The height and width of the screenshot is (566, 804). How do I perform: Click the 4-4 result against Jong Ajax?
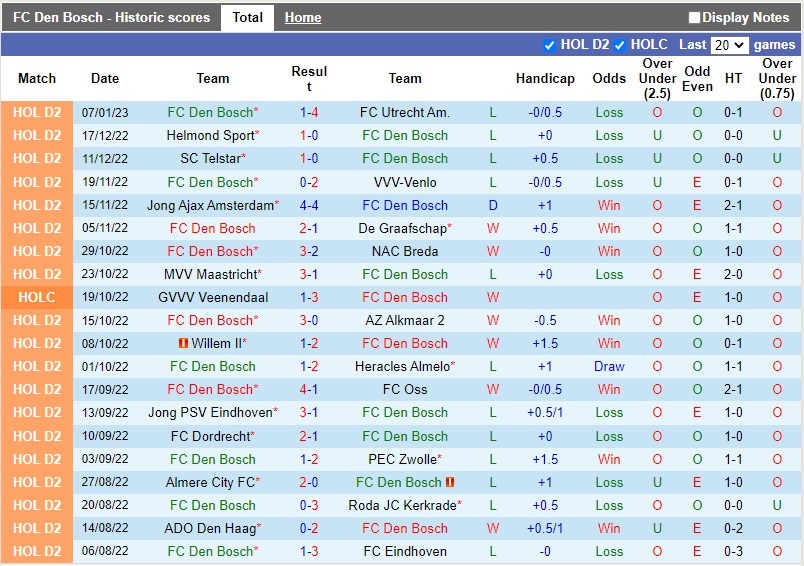(309, 205)
